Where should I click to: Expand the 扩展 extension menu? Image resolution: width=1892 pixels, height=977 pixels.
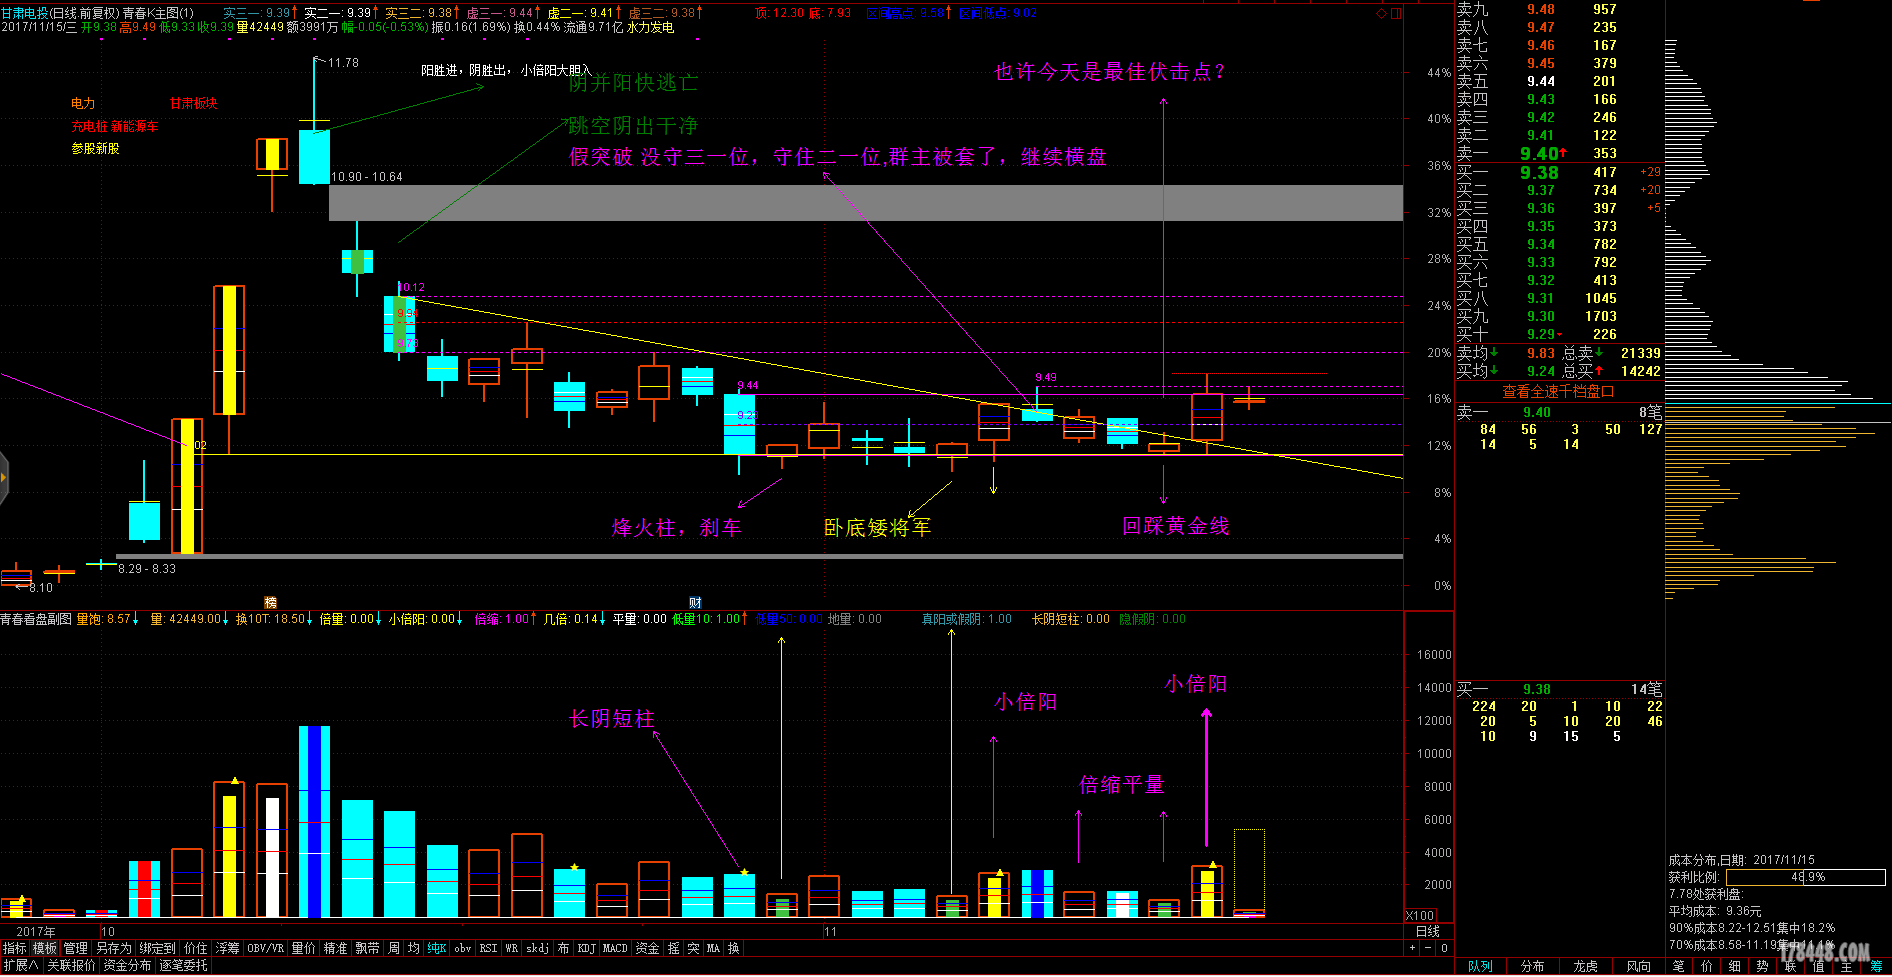tap(21, 965)
